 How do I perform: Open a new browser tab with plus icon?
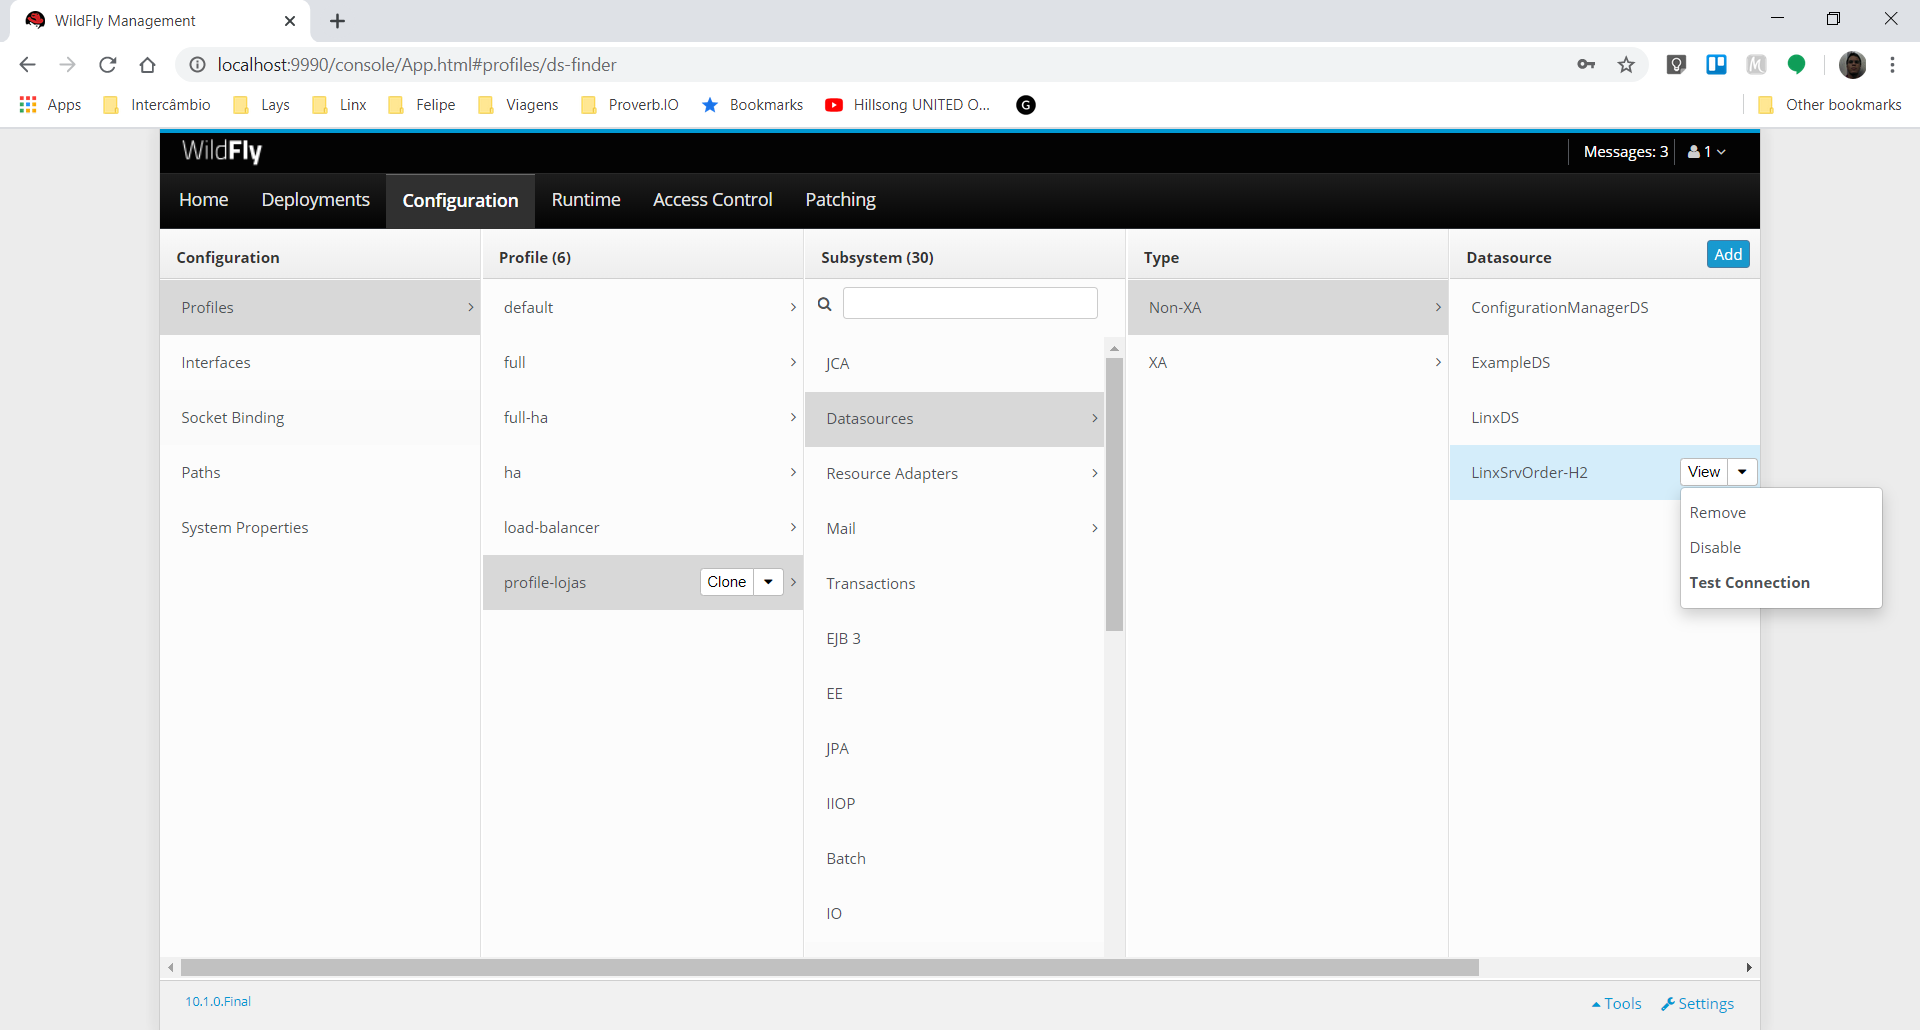click(x=338, y=21)
